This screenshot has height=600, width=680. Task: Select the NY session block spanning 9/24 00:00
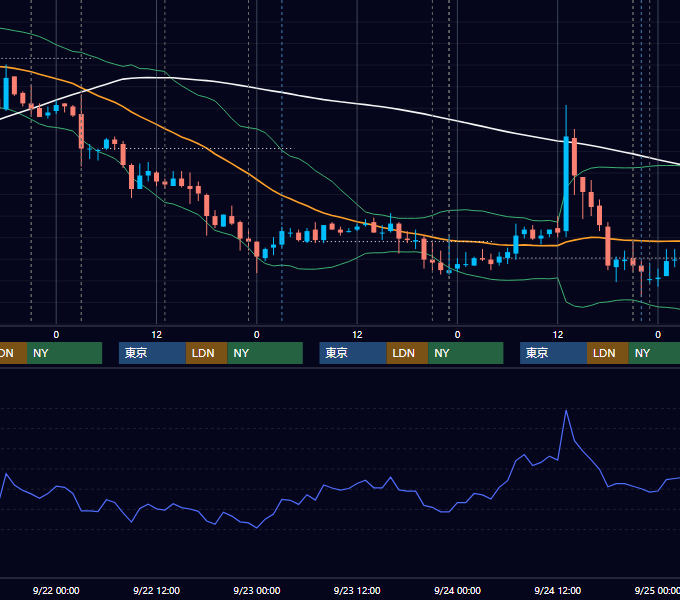click(x=466, y=353)
